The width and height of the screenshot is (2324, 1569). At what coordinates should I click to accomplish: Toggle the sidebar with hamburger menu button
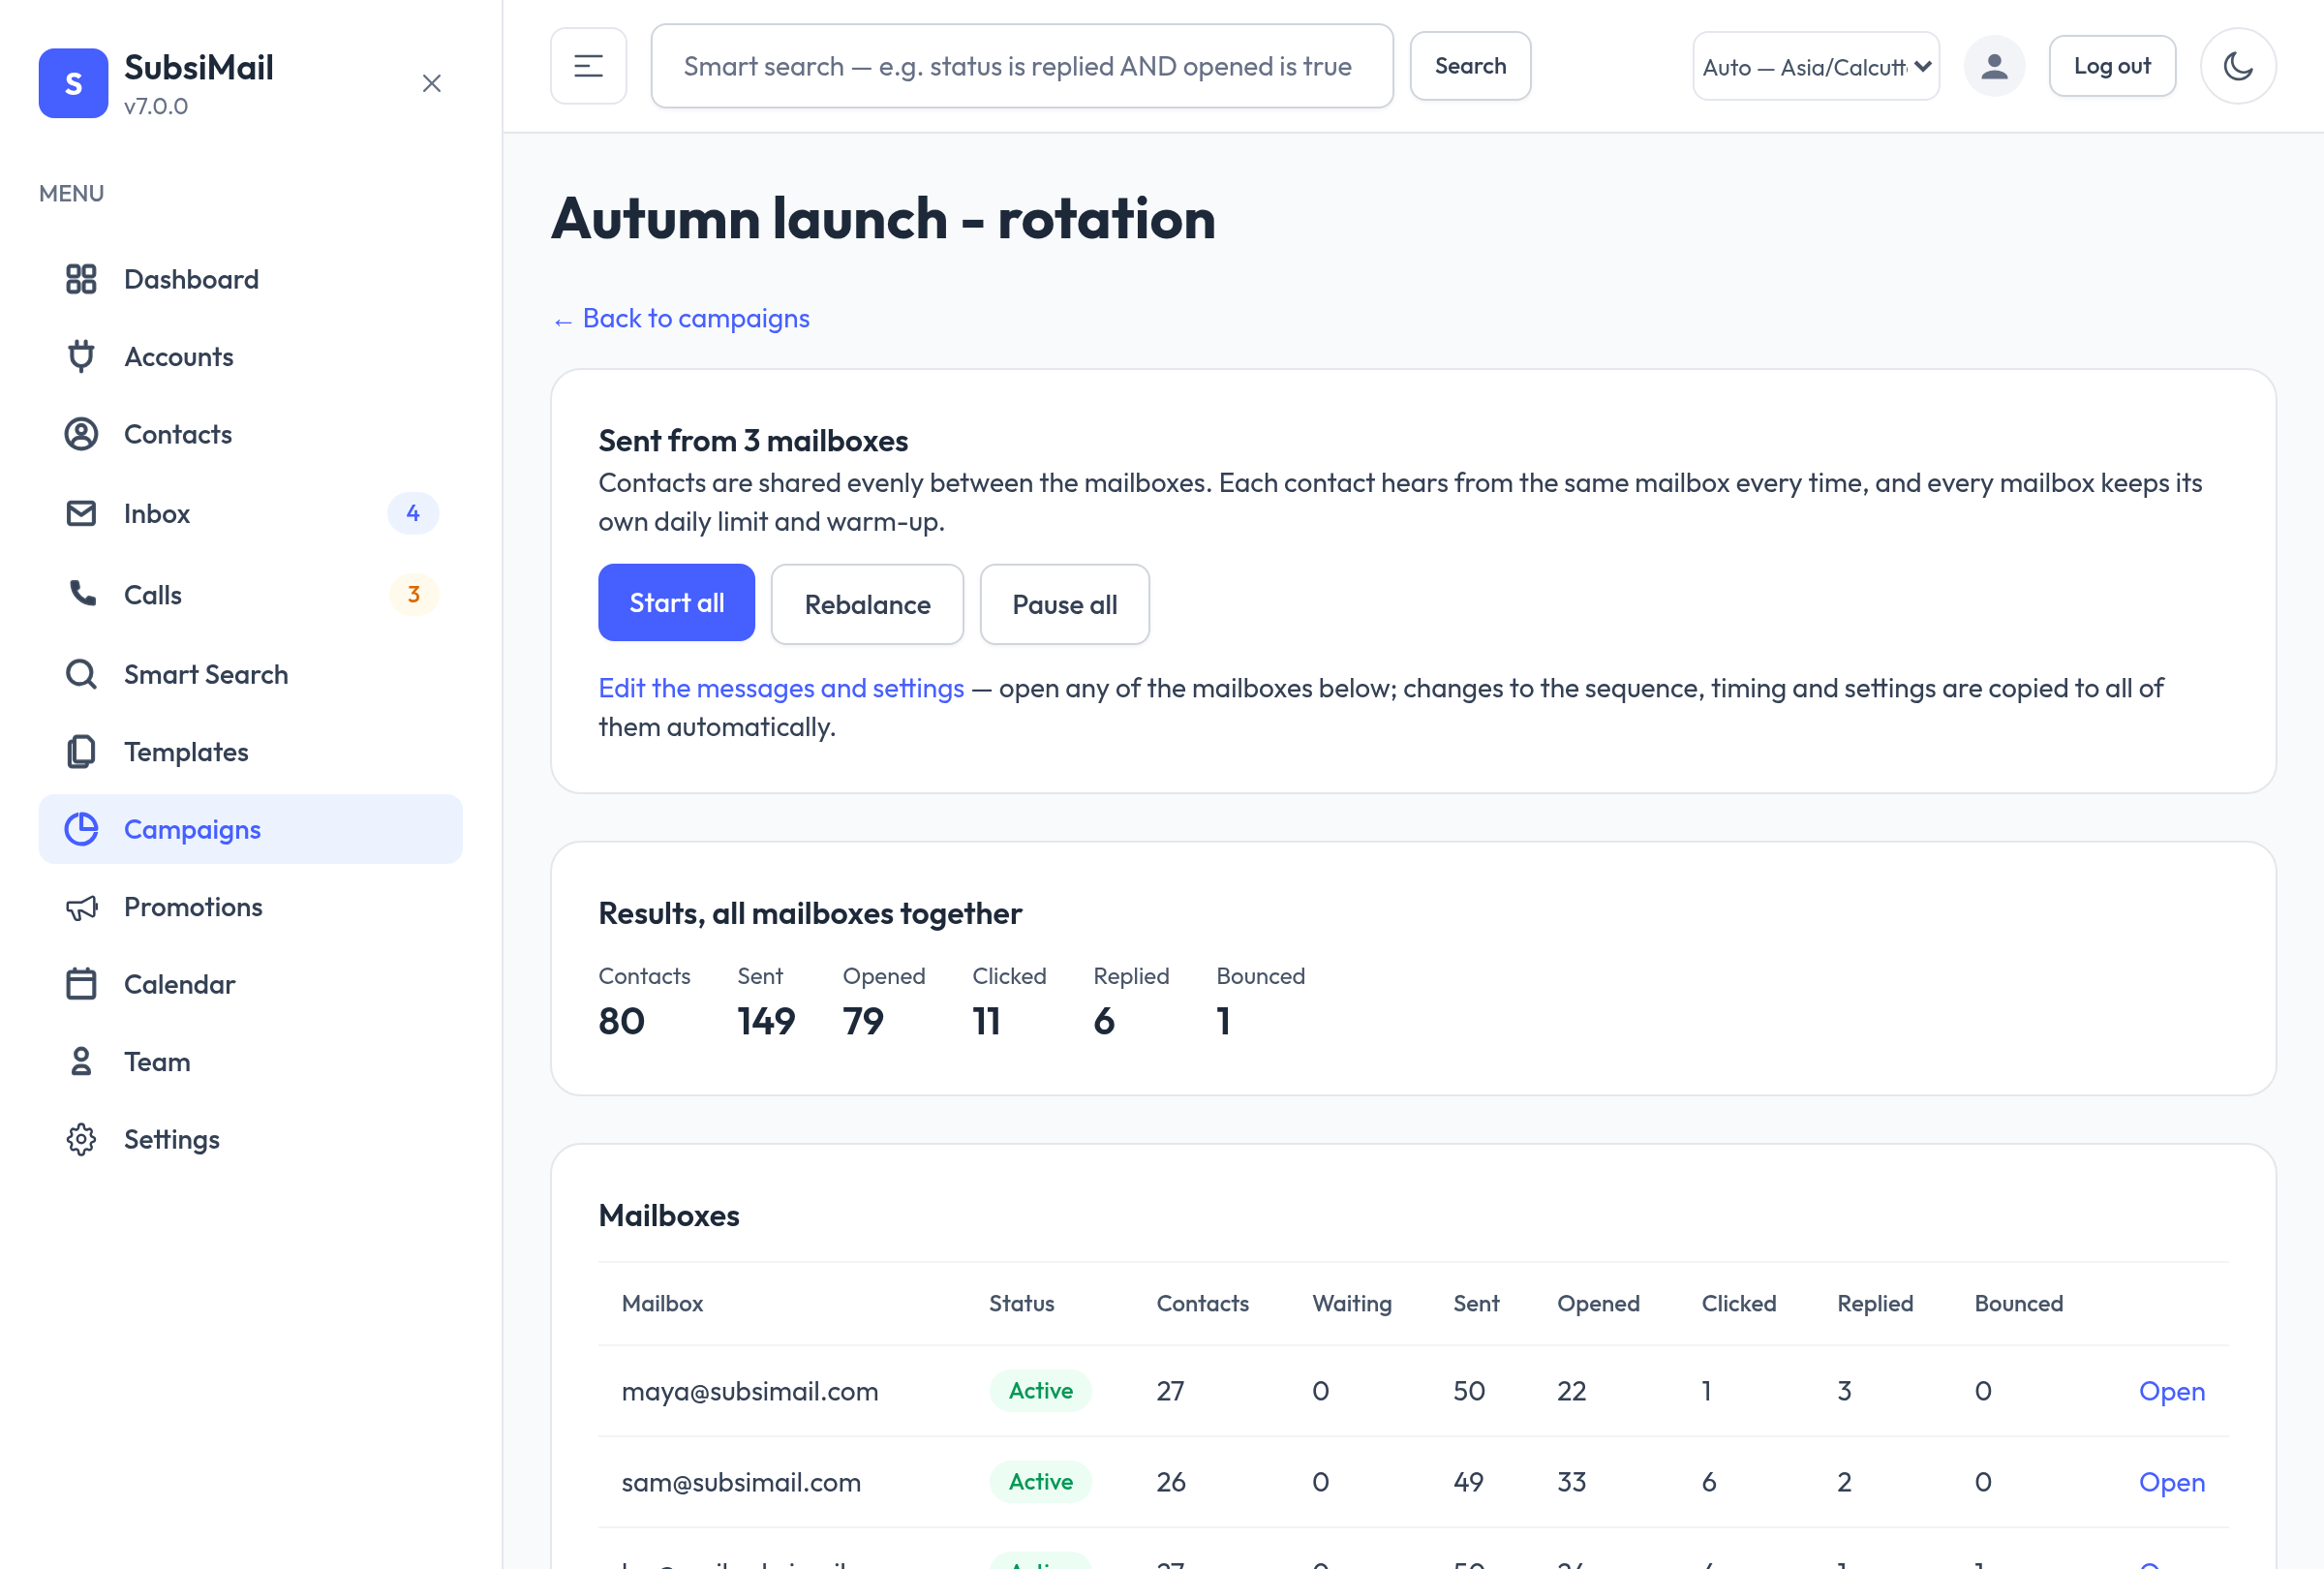click(588, 66)
